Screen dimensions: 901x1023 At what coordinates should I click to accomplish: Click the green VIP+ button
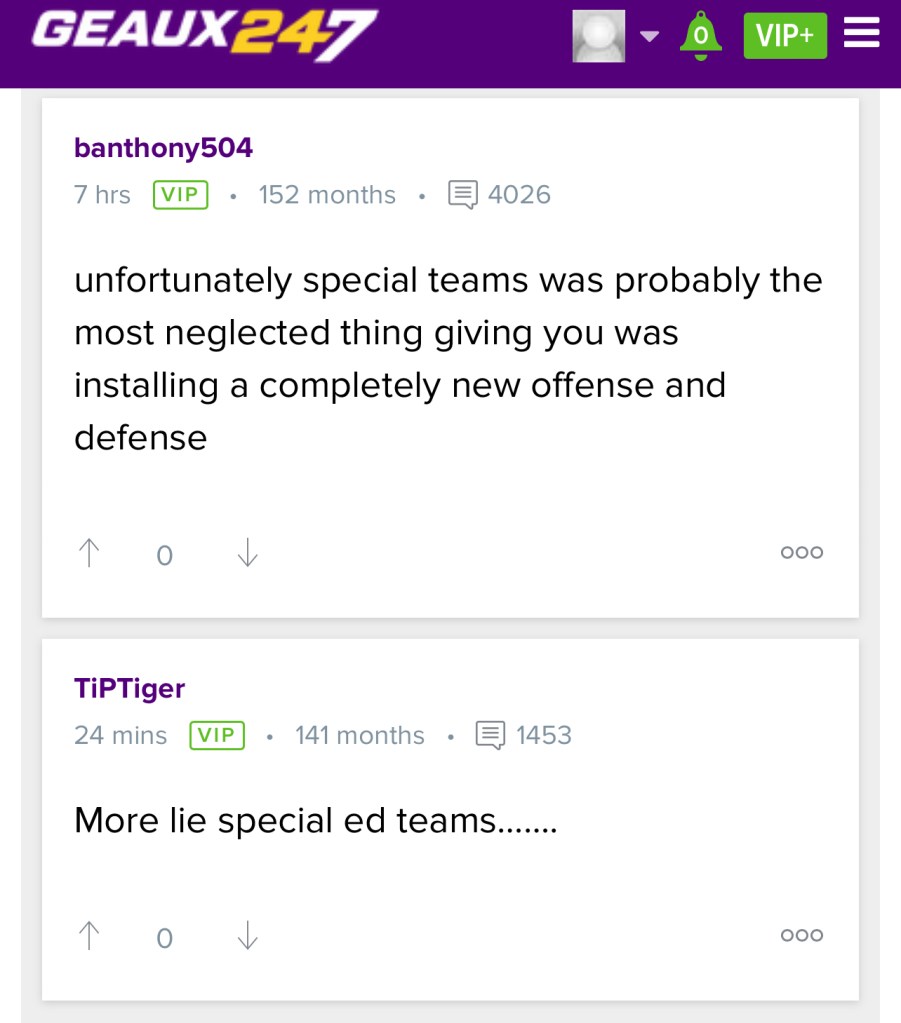click(x=785, y=36)
